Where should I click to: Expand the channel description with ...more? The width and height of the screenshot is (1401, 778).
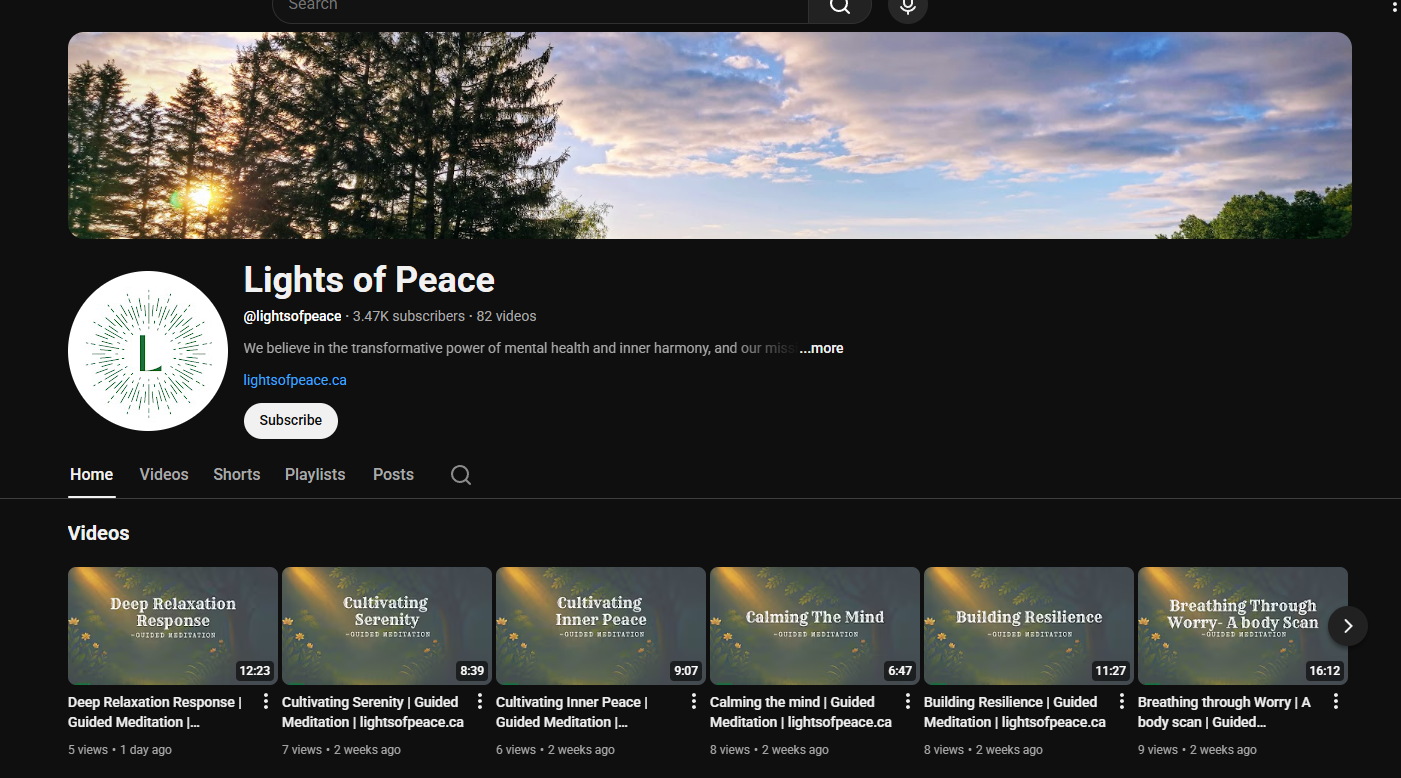click(820, 347)
